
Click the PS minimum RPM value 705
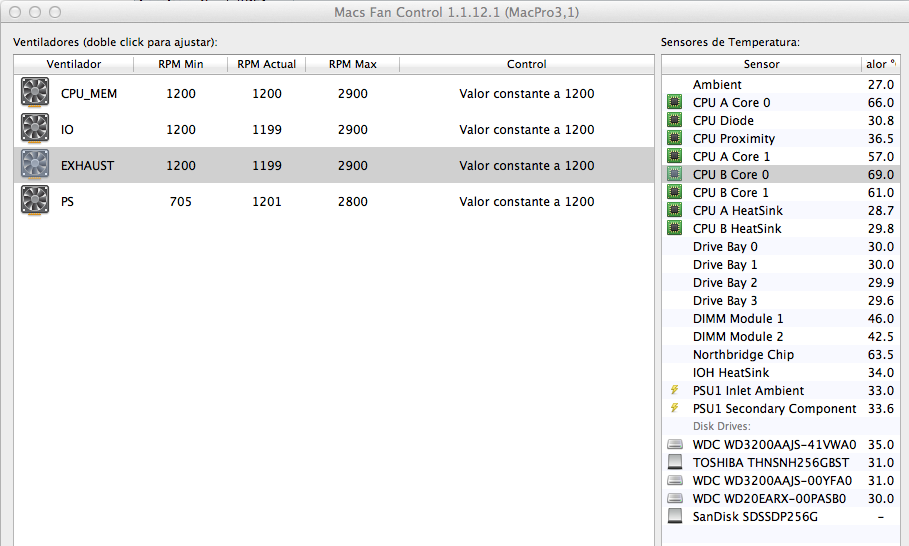point(180,201)
